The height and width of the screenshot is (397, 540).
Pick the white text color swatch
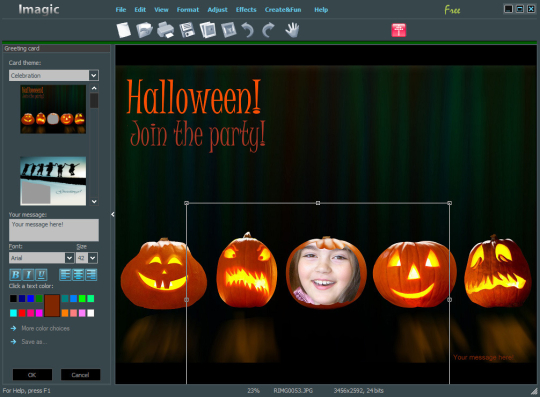point(91,313)
